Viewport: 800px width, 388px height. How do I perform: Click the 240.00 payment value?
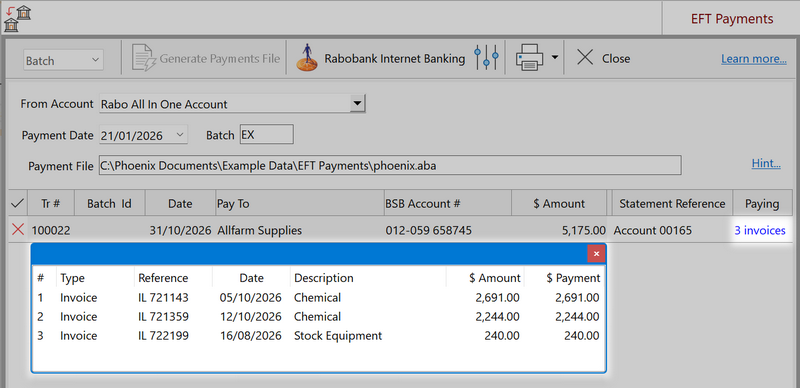[582, 335]
